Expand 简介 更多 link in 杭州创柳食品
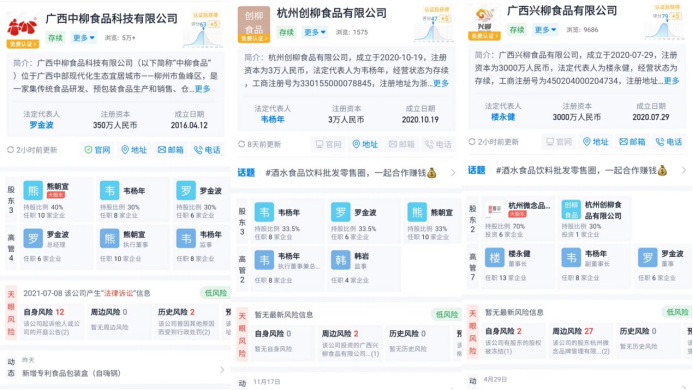Screen dimensions: 693x390 pos(441,83)
